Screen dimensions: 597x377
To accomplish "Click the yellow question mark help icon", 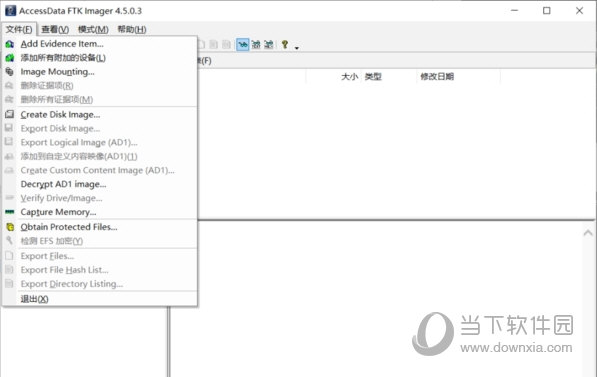I will tap(285, 45).
